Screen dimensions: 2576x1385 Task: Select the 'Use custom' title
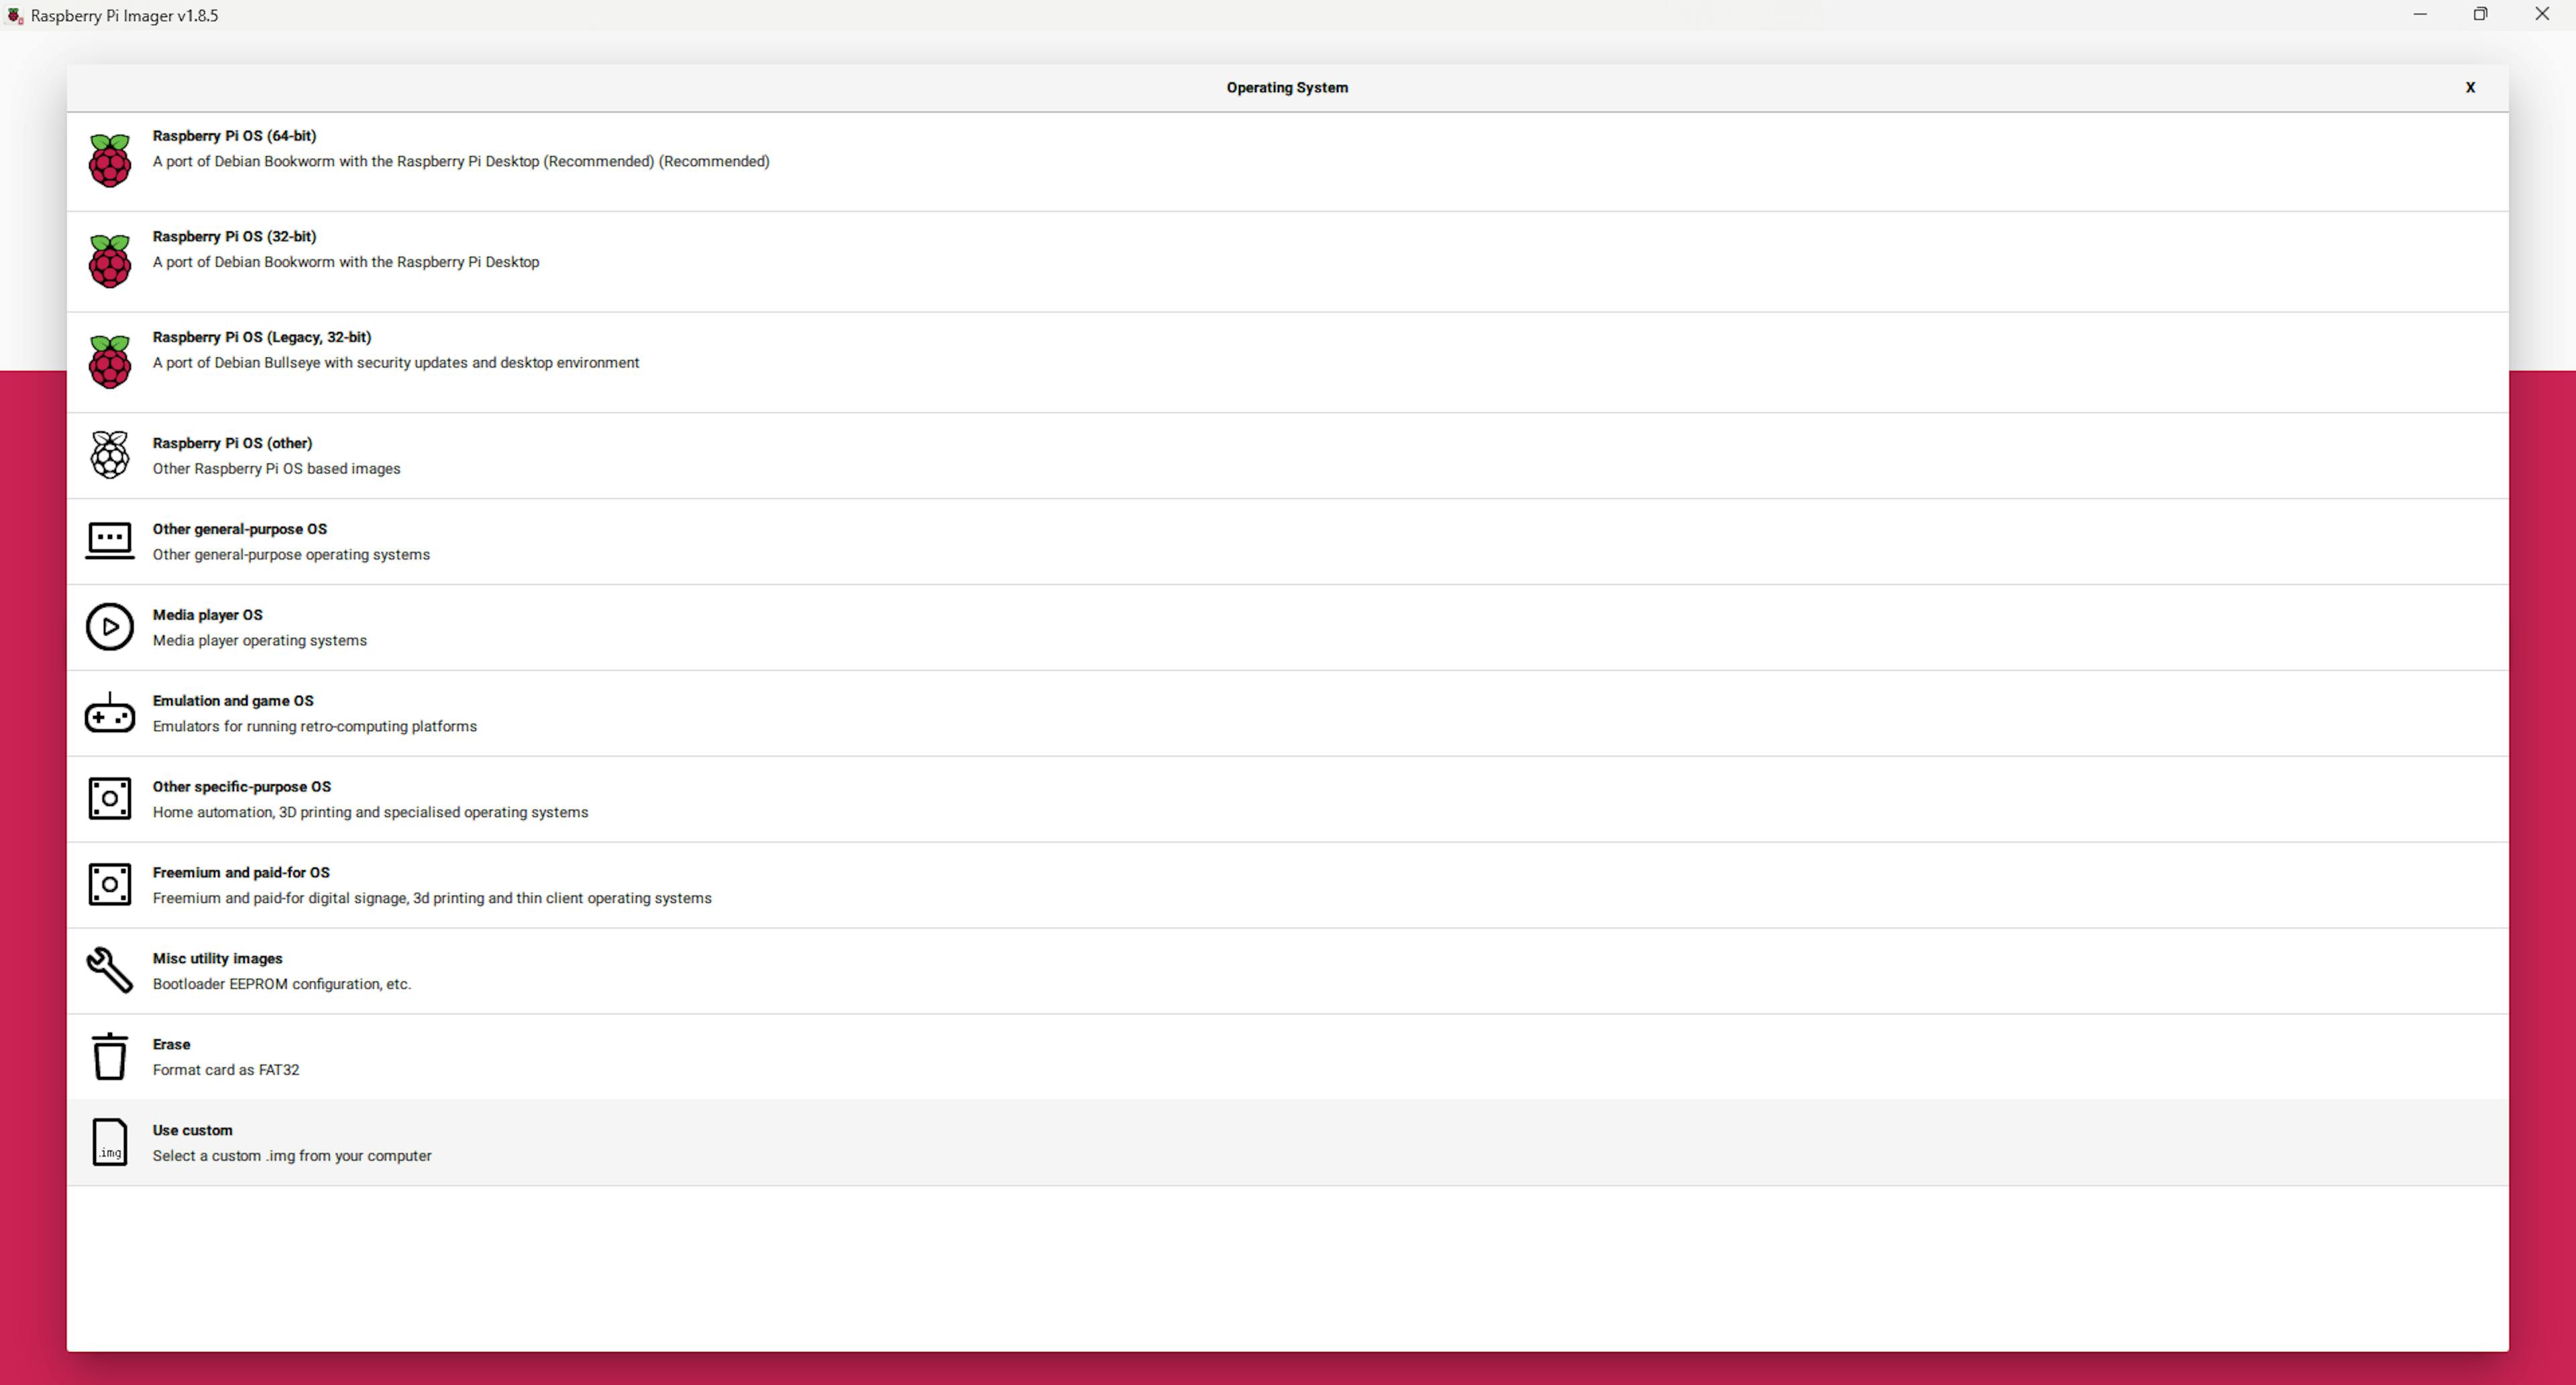tap(192, 1131)
